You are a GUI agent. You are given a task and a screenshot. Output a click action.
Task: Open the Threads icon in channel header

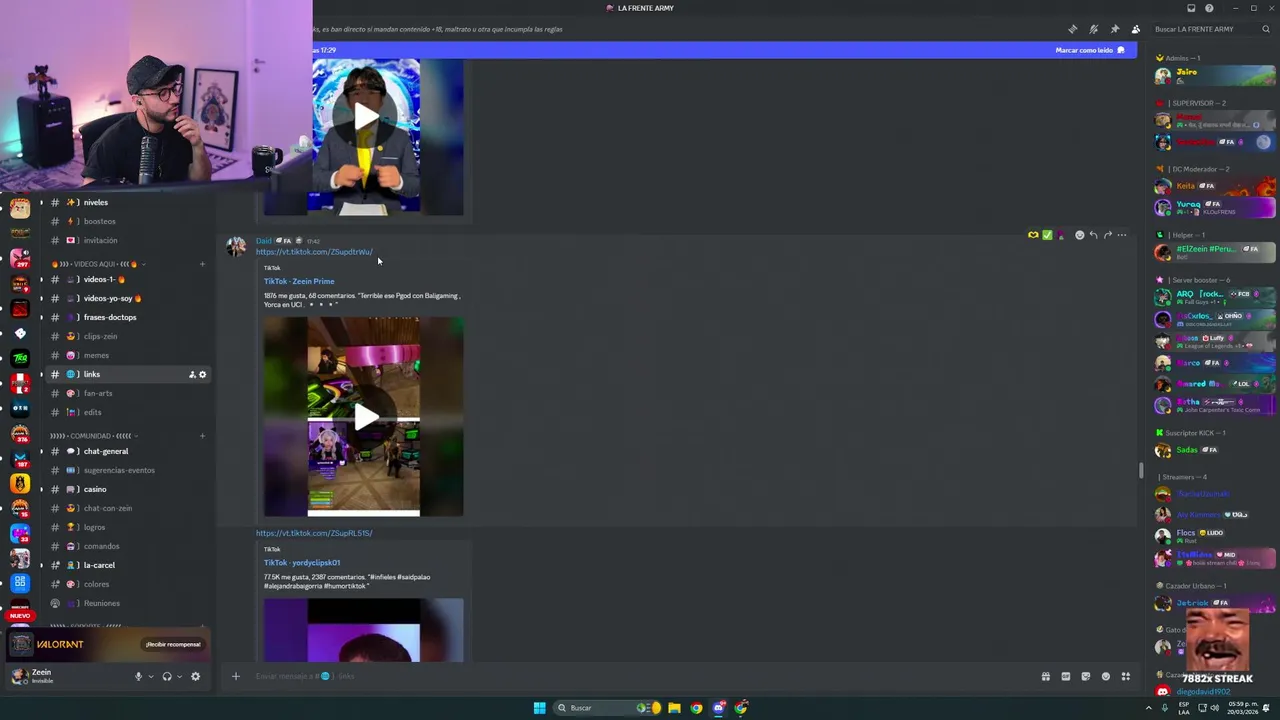(1072, 29)
